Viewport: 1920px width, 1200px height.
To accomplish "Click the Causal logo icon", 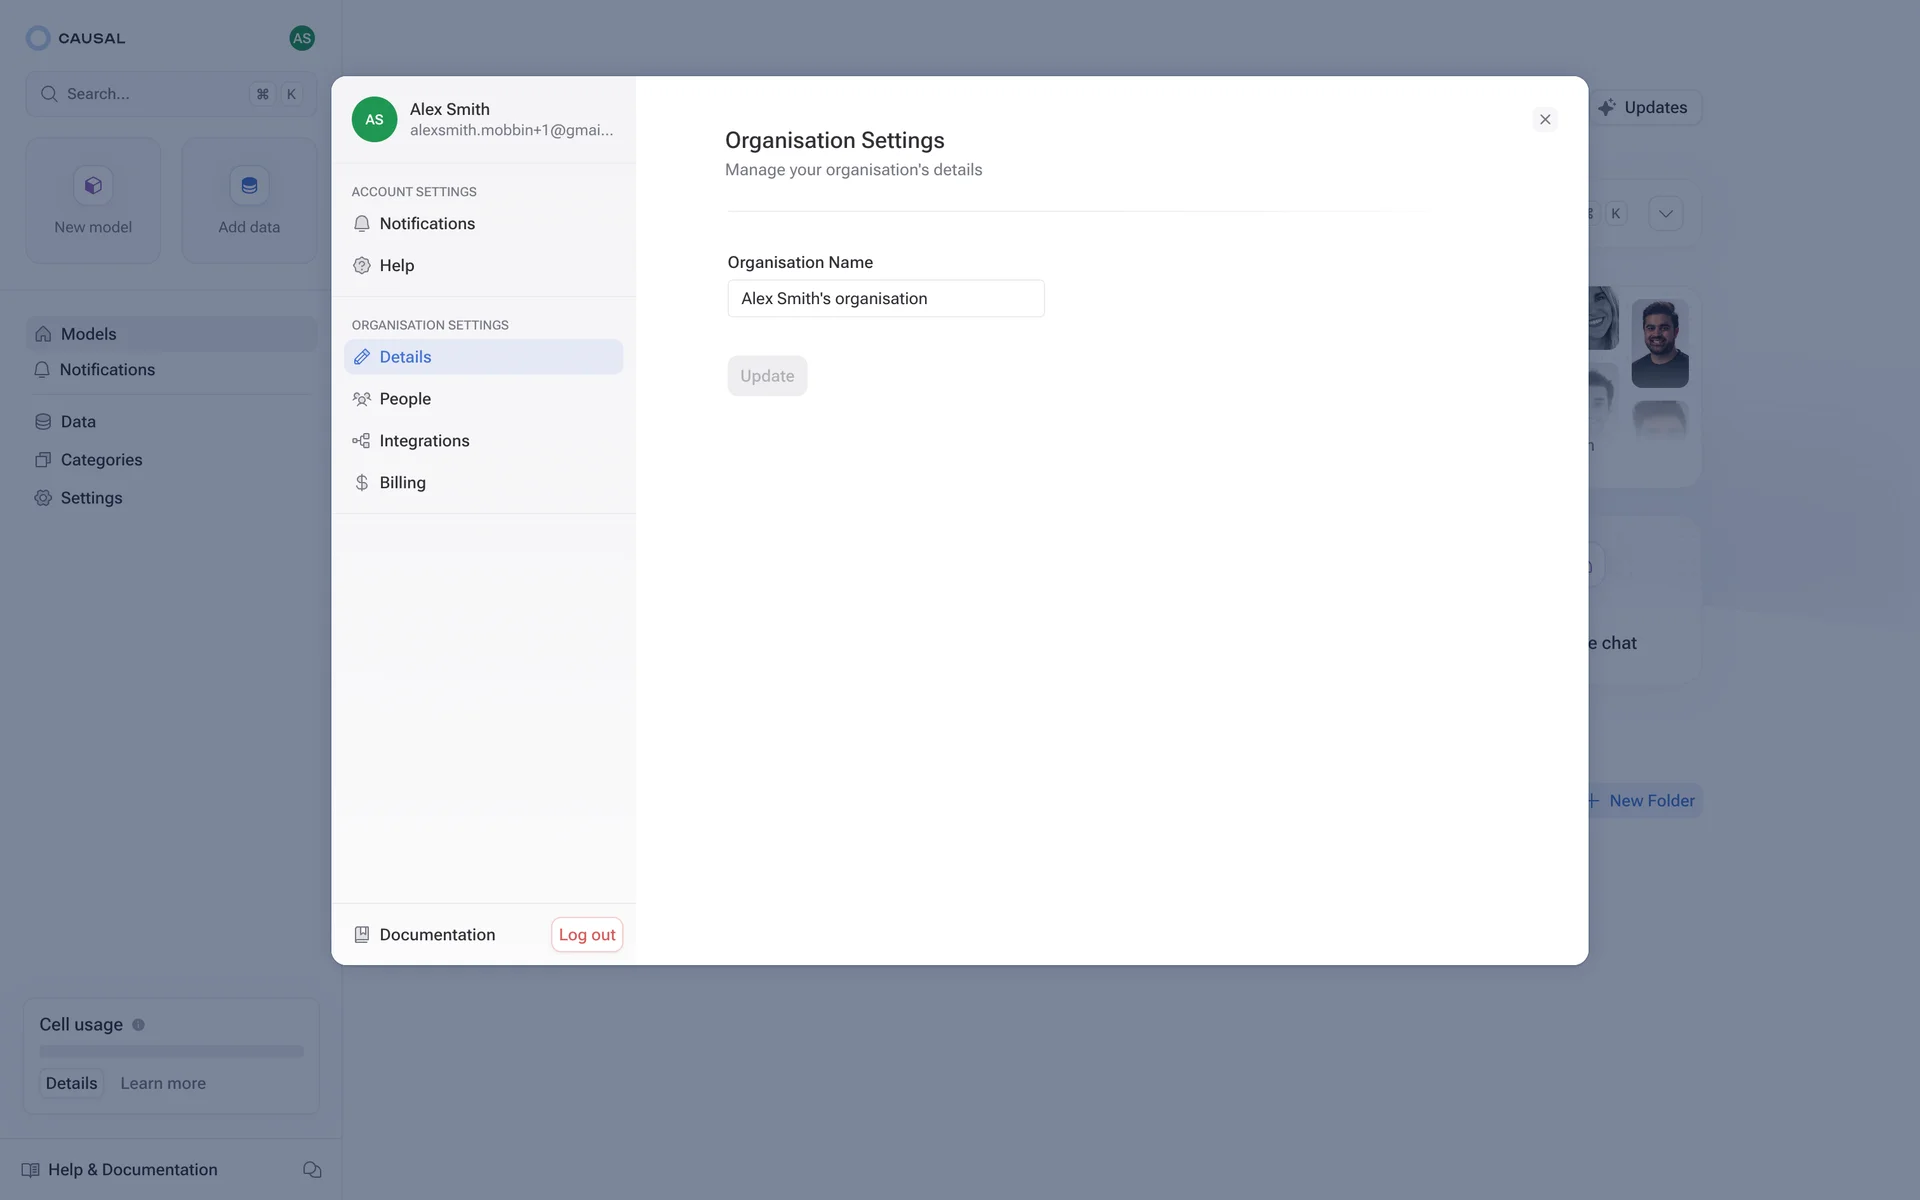I will (38, 38).
